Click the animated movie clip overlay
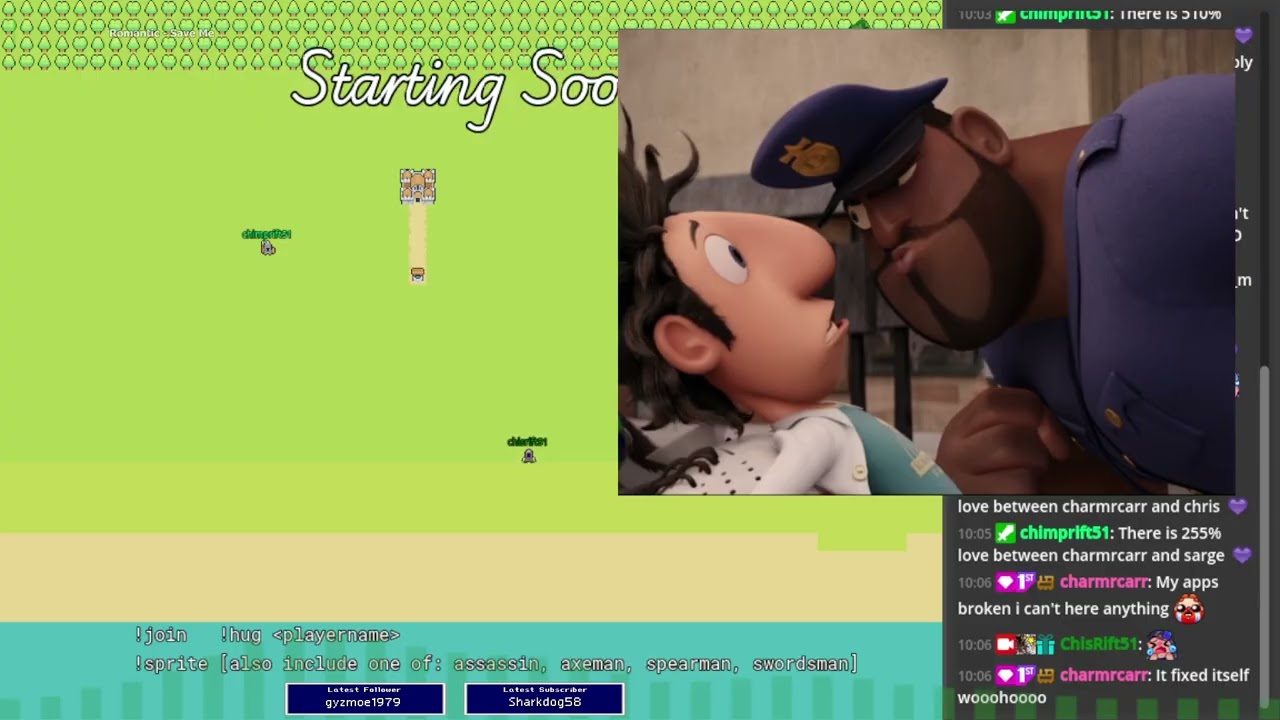This screenshot has height=720, width=1280. pos(926,262)
